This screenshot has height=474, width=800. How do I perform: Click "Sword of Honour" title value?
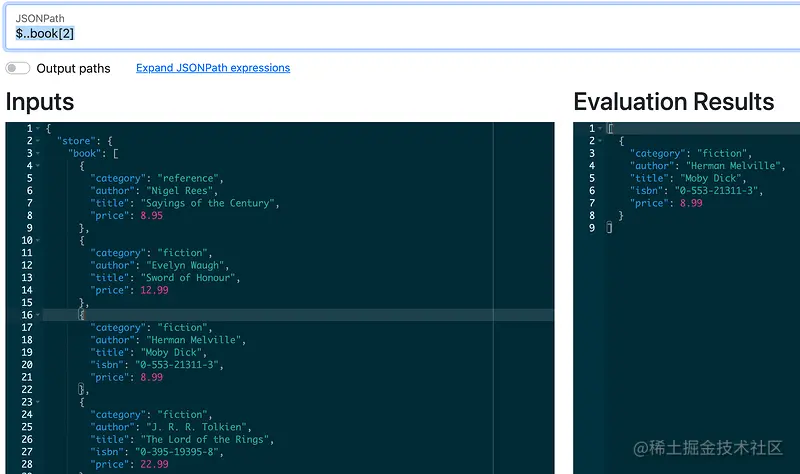click(x=188, y=278)
